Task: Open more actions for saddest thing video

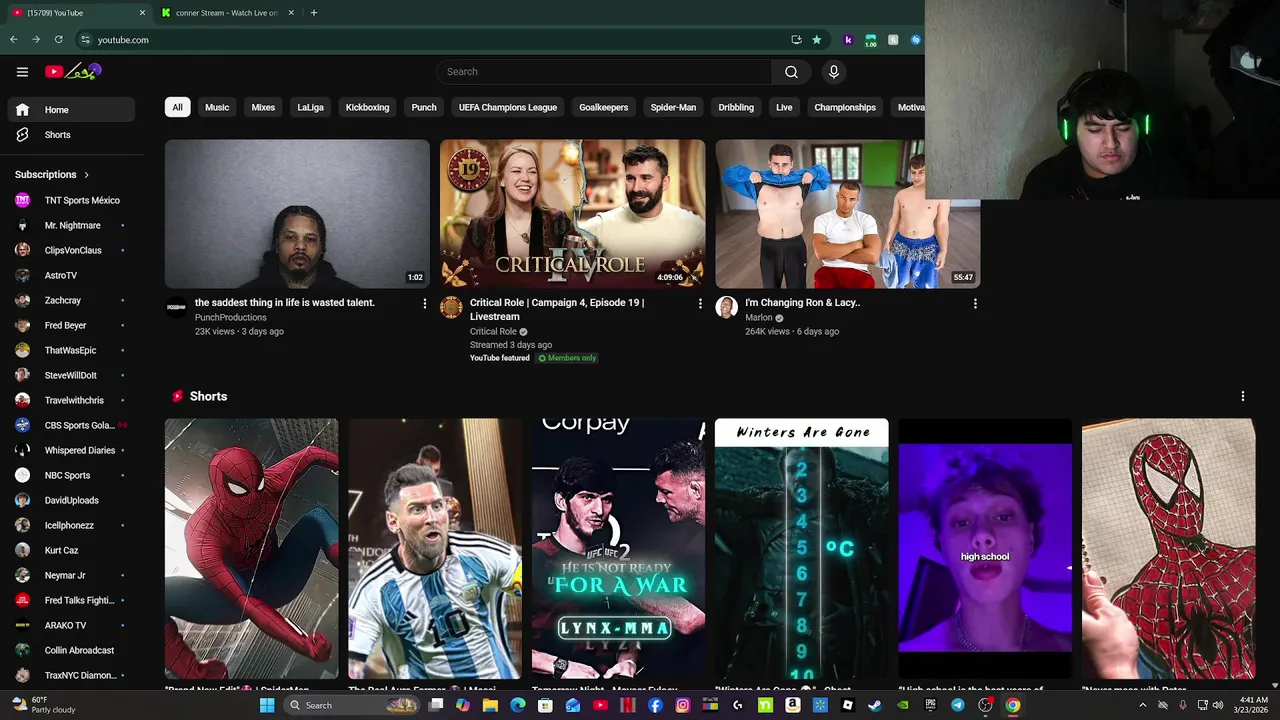Action: (x=424, y=303)
